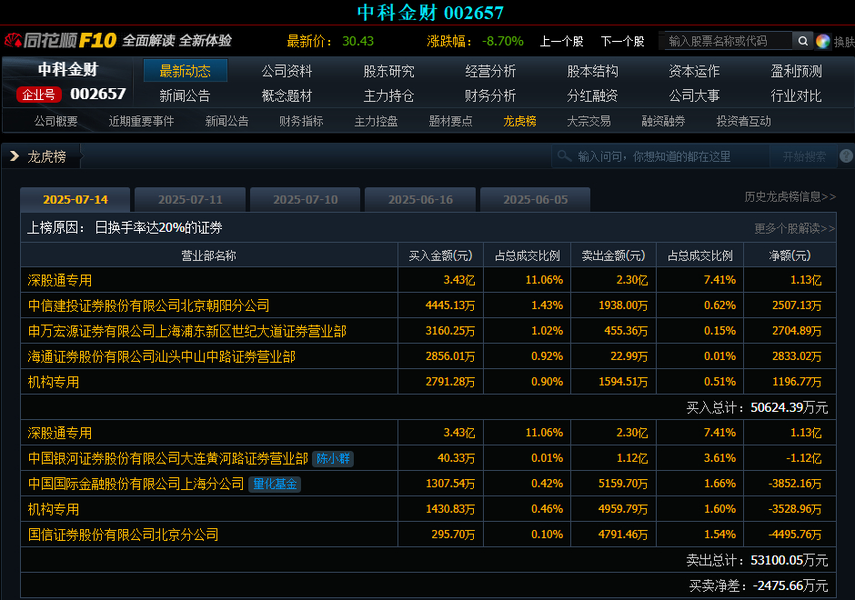The image size is (855, 600).
Task: Open the 股东研究 menu item
Action: [388, 71]
